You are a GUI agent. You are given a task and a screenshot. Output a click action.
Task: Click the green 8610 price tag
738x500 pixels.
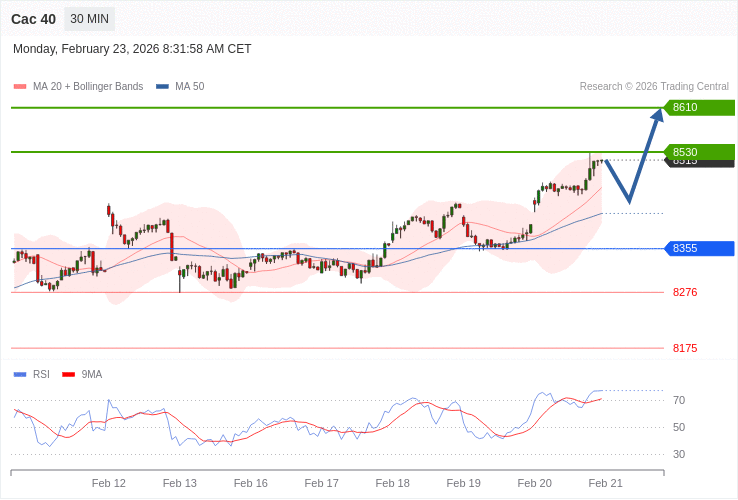coord(699,108)
